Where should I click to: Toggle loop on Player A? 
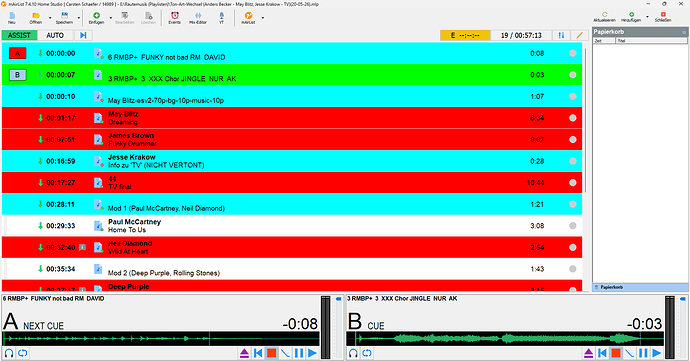click(22, 353)
